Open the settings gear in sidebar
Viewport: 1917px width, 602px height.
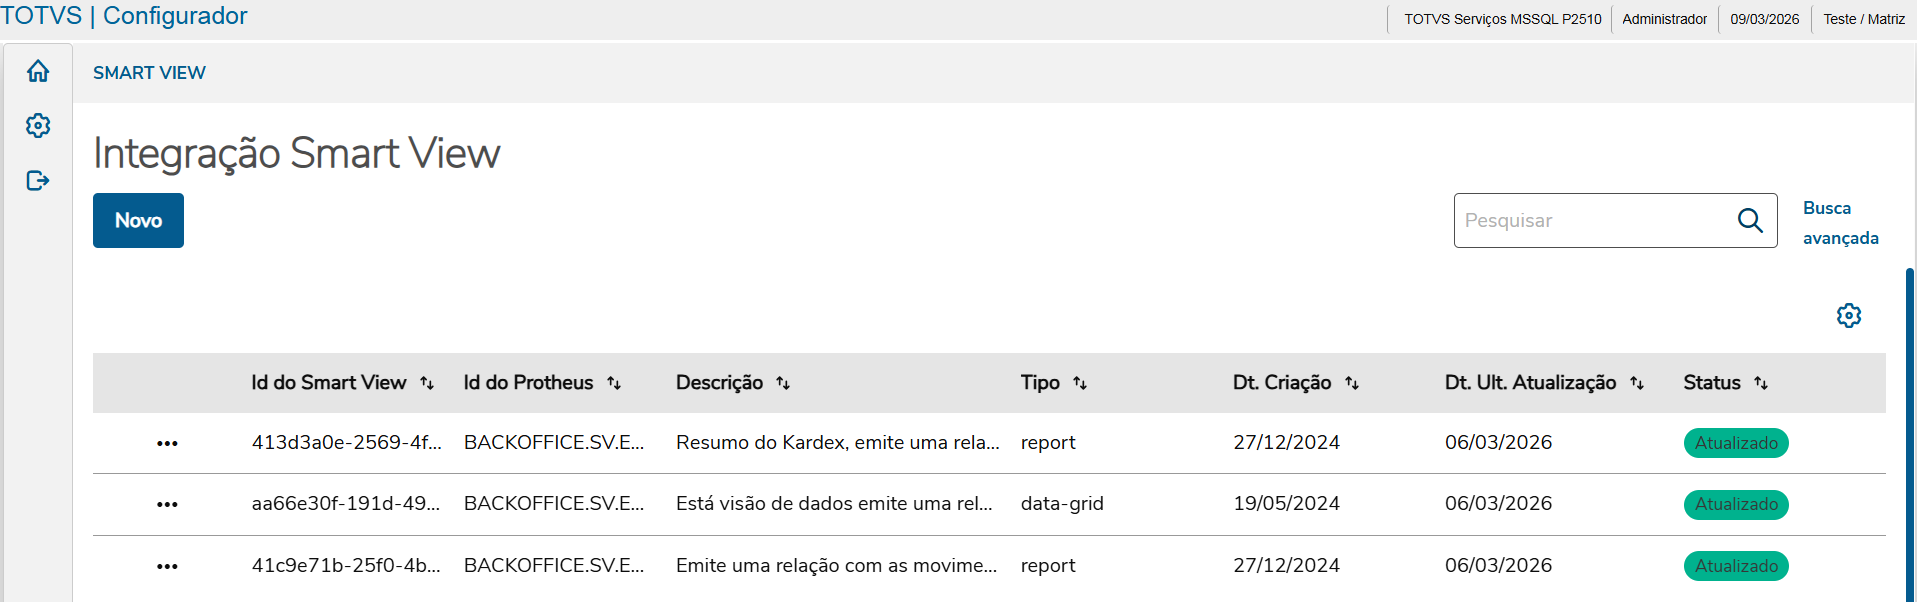tap(38, 126)
